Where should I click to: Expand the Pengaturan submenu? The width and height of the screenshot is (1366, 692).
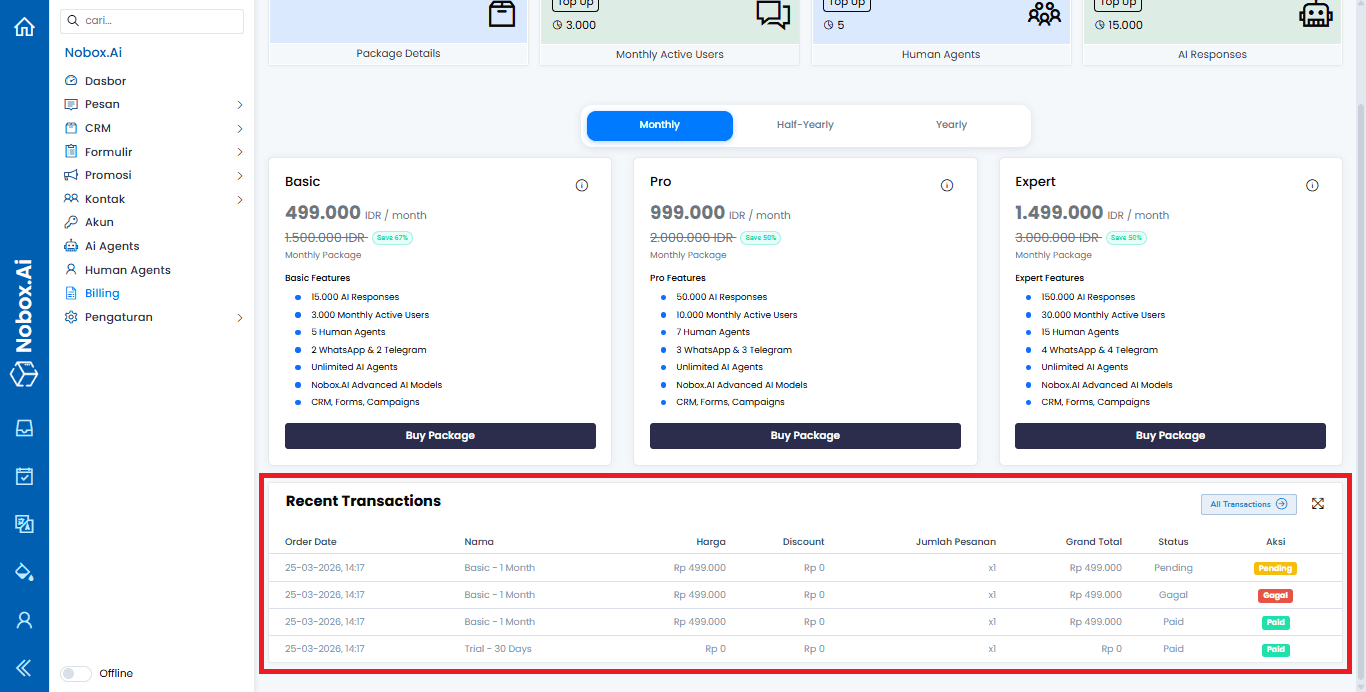point(240,318)
